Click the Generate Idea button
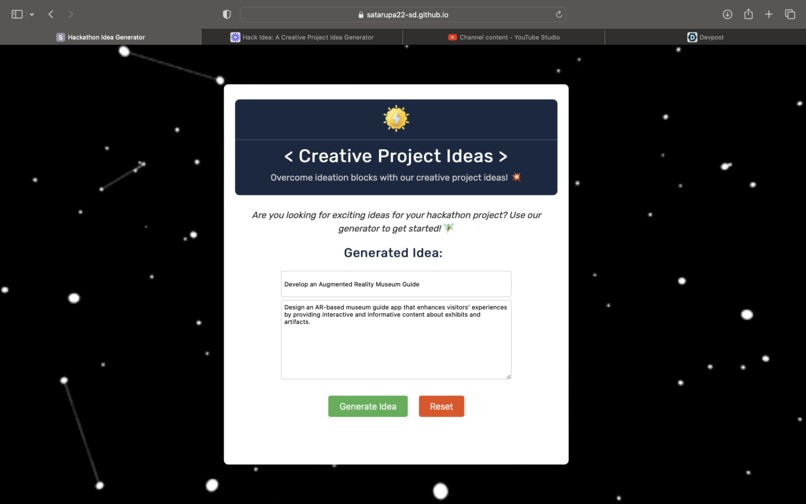Viewport: 806px width, 504px height. (368, 406)
